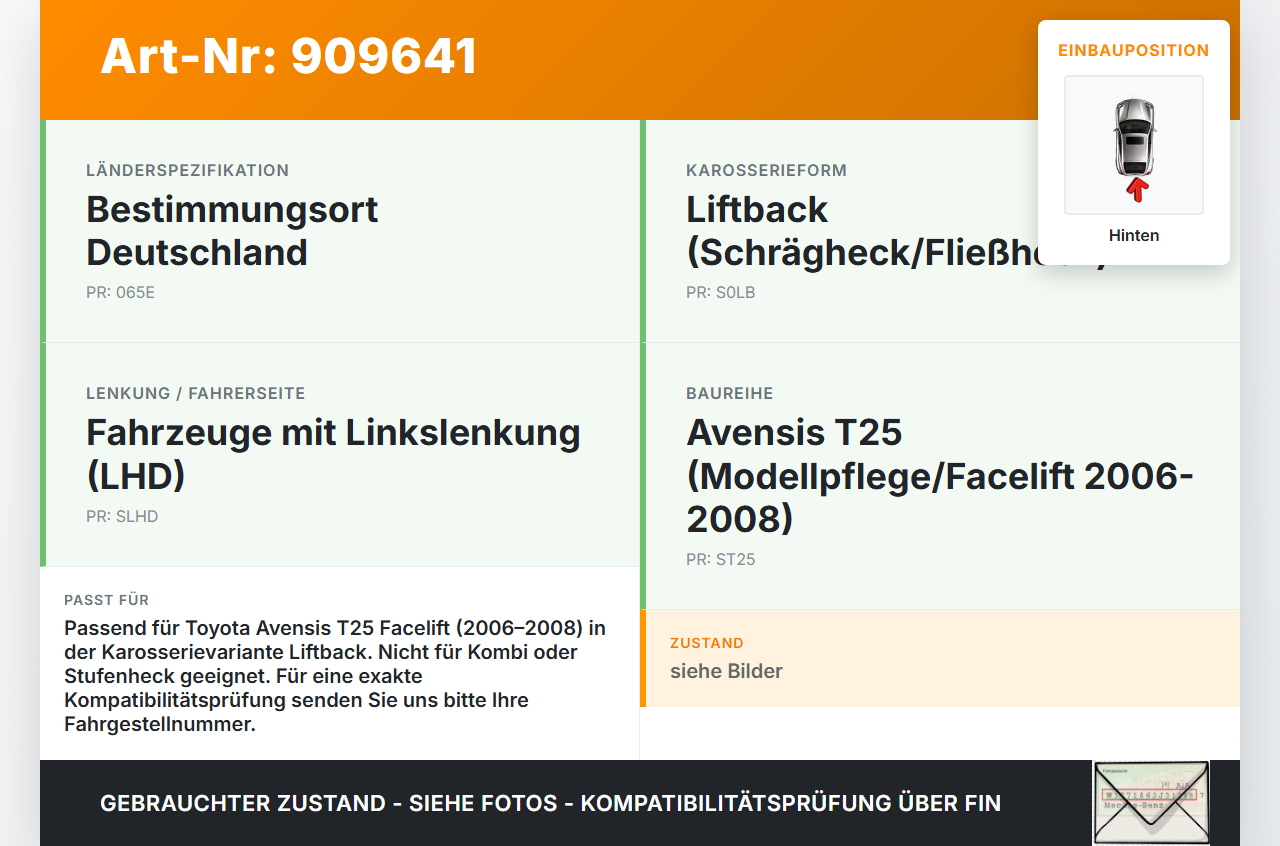Click the siehe Bilder text
Viewport: 1280px width, 846px height.
726,671
